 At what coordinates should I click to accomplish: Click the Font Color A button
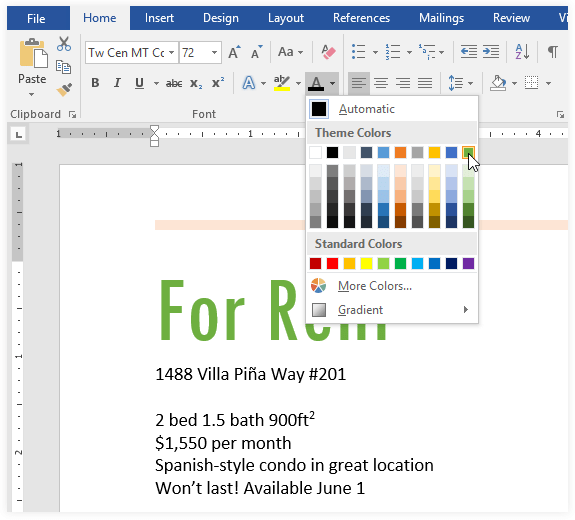316,83
